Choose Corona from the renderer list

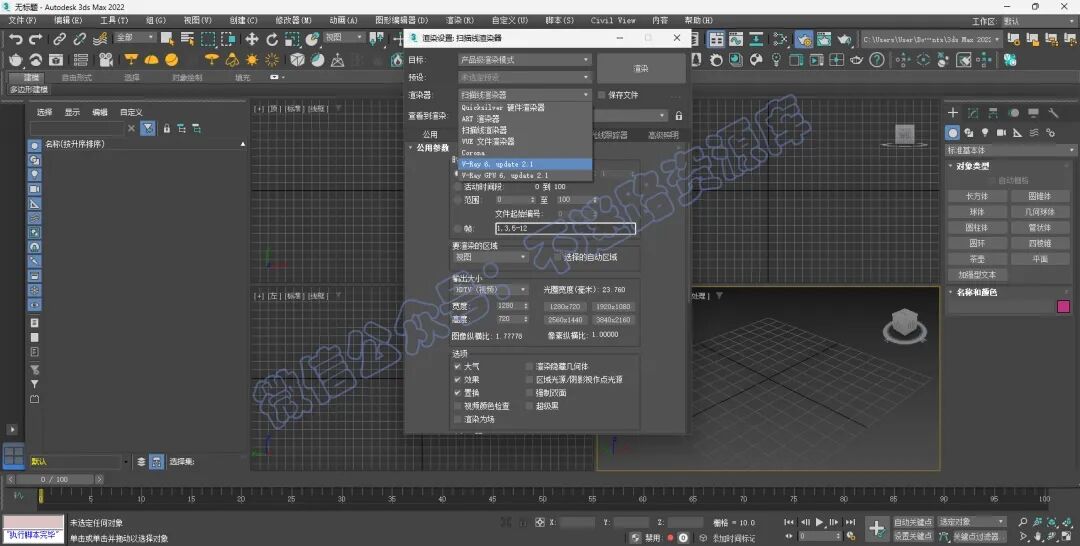[x=525, y=153]
